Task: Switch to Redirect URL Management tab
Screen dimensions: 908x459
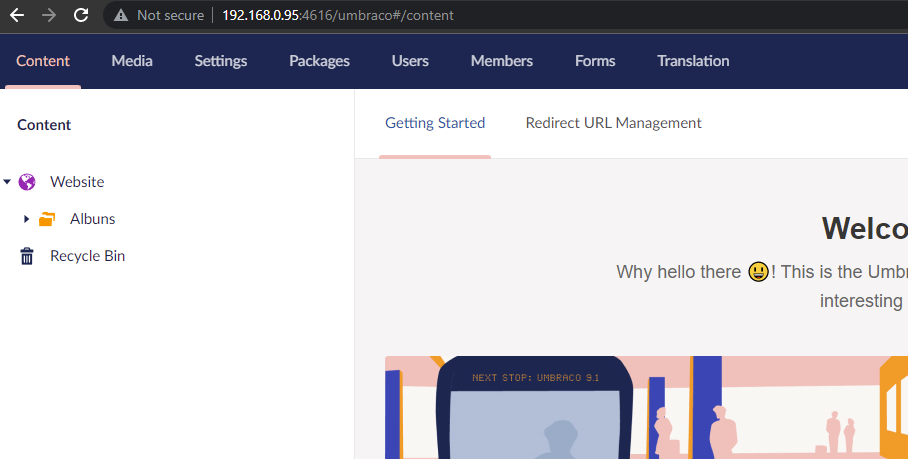Action: [613, 123]
